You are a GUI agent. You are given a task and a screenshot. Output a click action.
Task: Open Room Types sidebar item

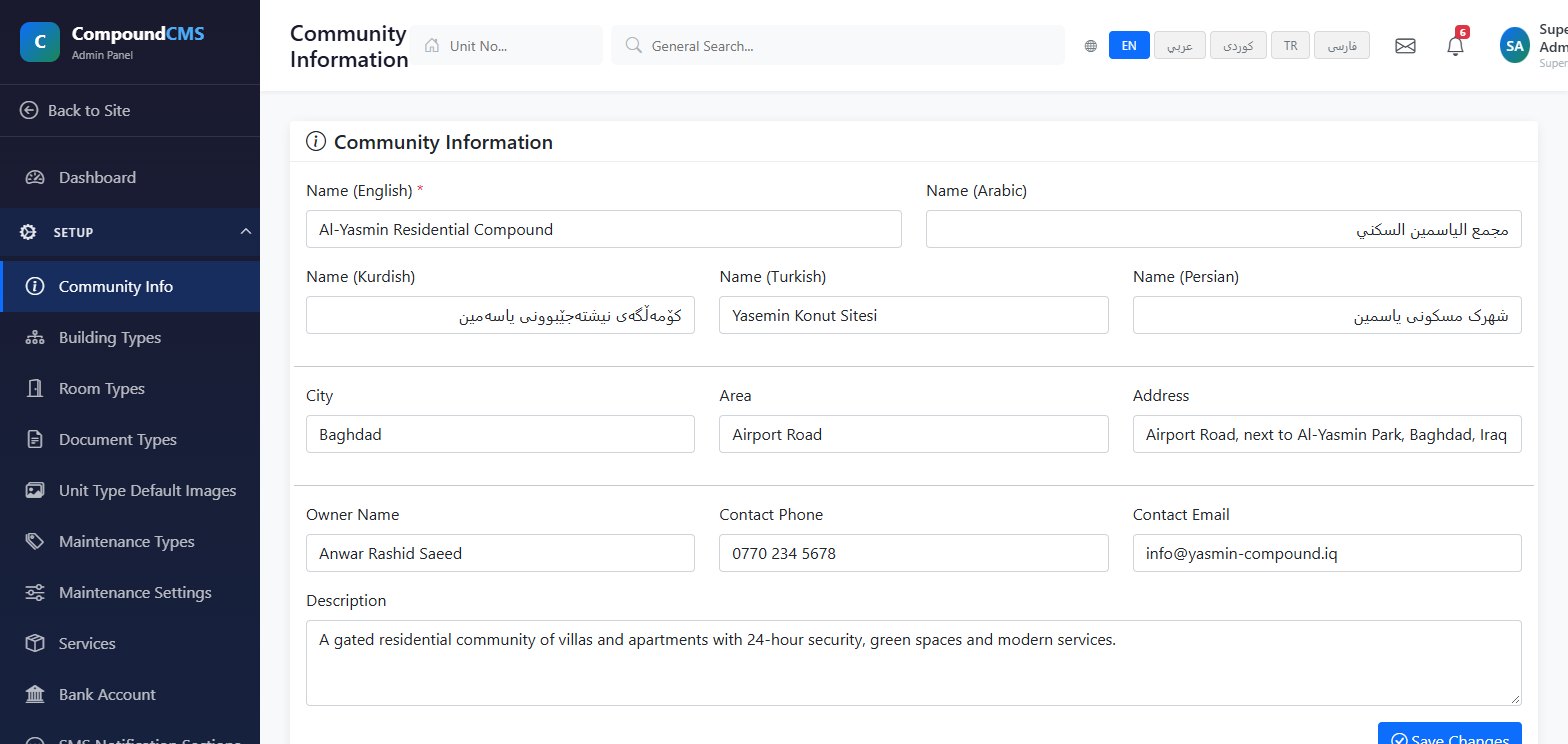(x=130, y=389)
